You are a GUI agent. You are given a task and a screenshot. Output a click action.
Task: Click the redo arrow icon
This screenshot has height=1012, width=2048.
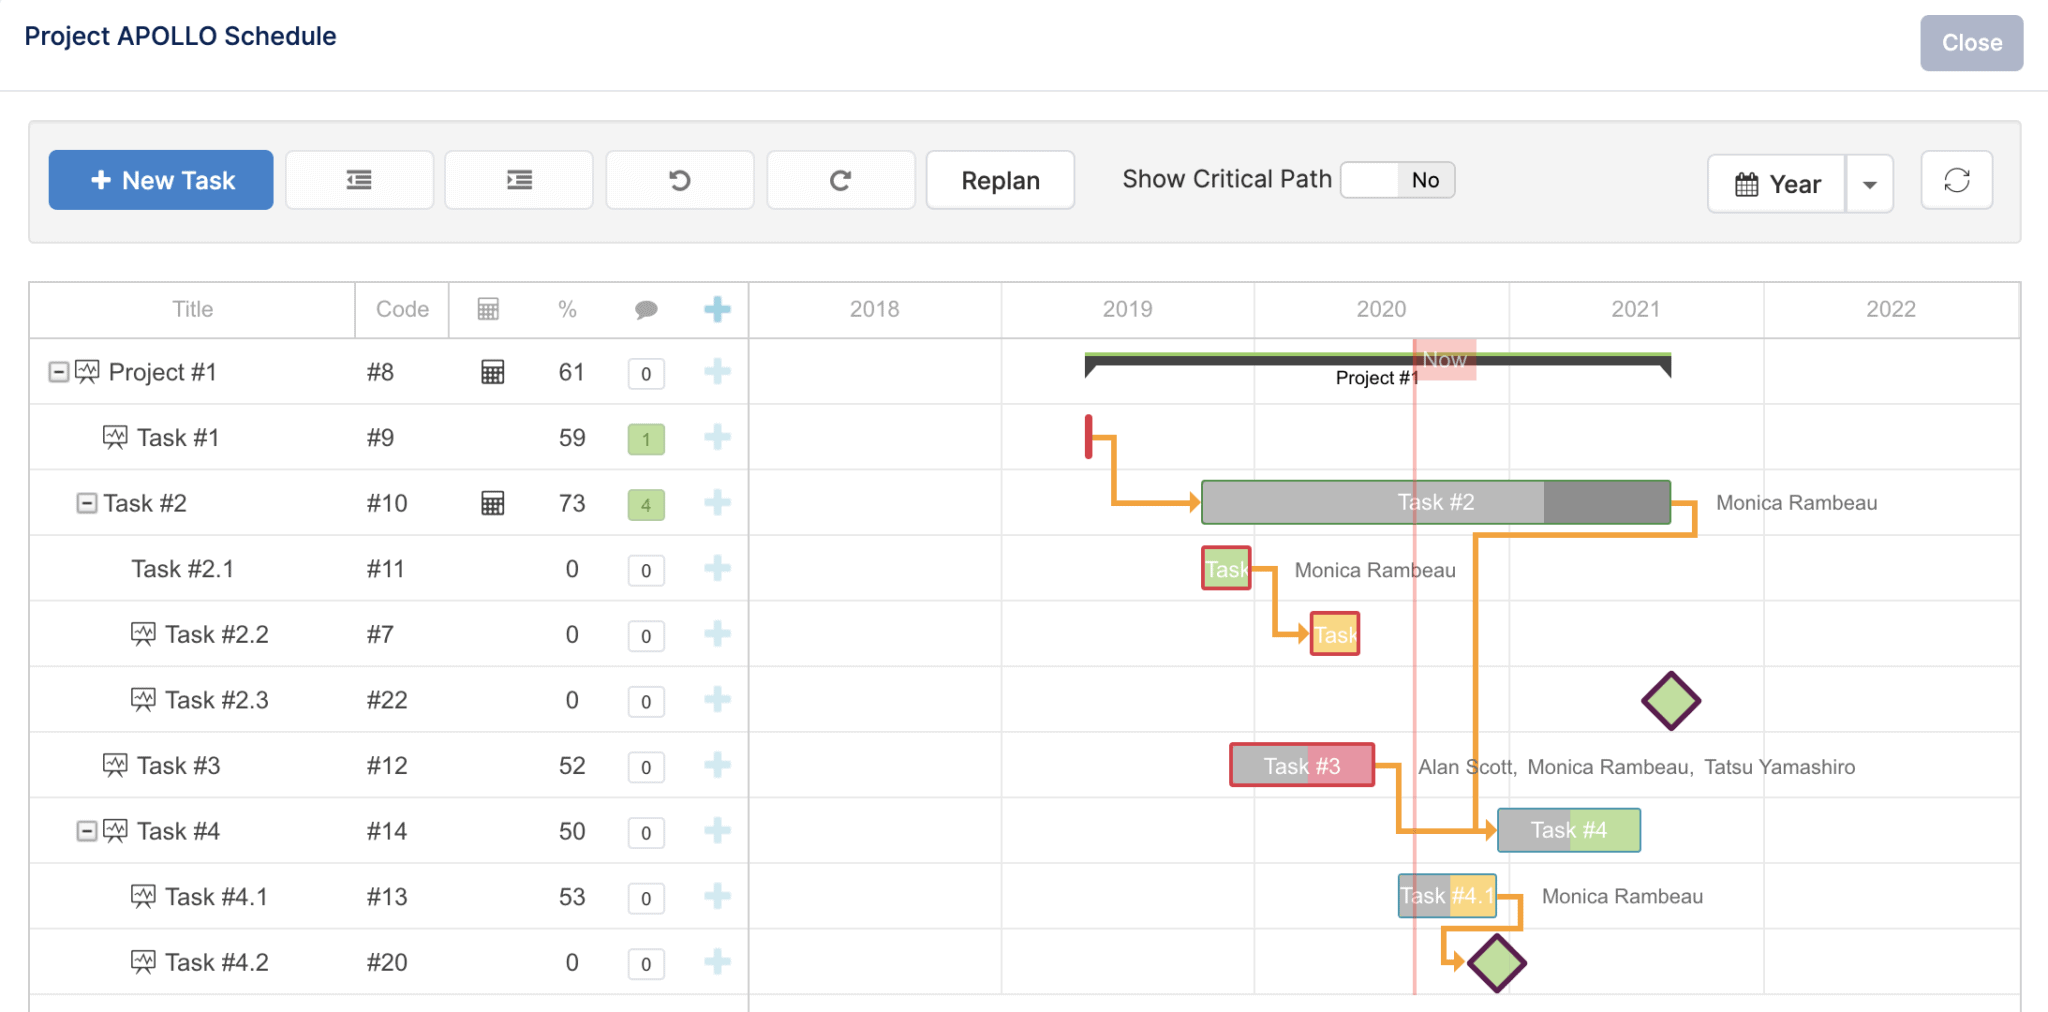click(840, 180)
